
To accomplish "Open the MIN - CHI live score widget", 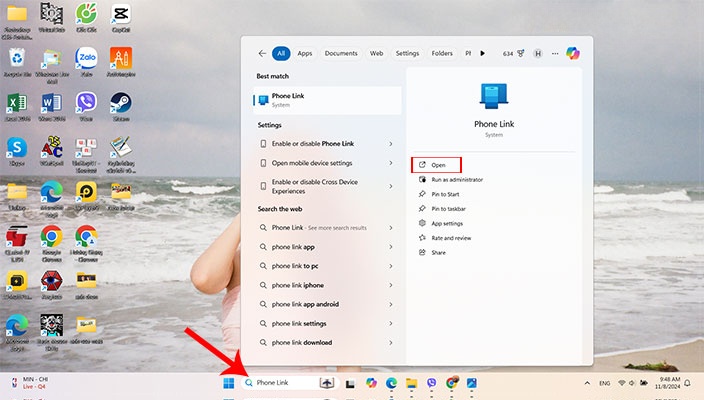I will point(30,383).
